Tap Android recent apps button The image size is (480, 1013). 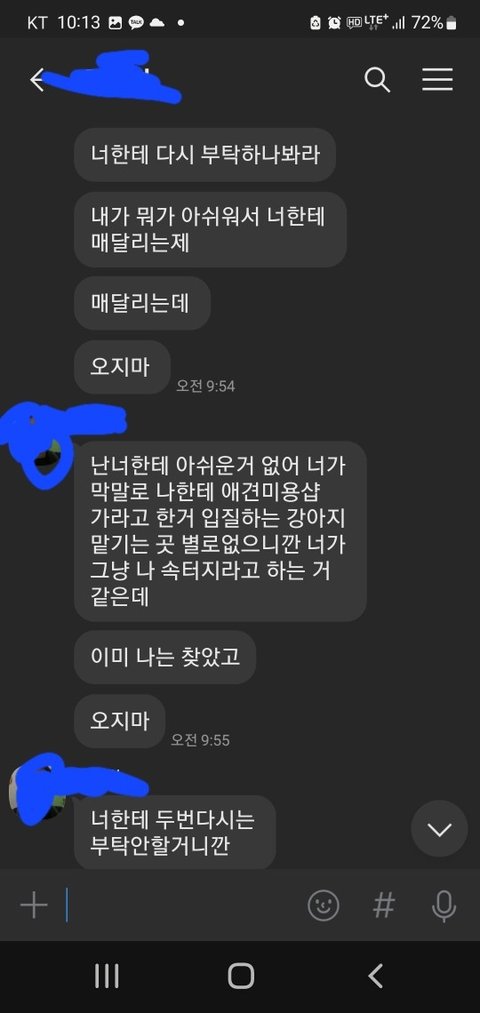[x=106, y=976]
